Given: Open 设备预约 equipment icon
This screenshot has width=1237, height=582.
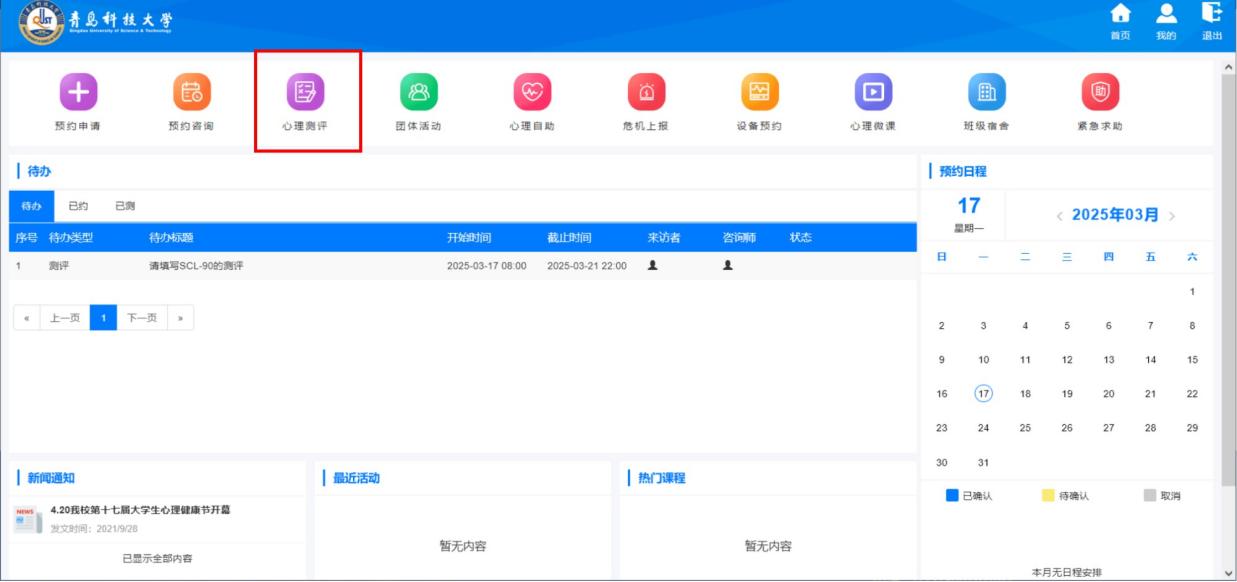Looking at the screenshot, I should click(x=758, y=92).
